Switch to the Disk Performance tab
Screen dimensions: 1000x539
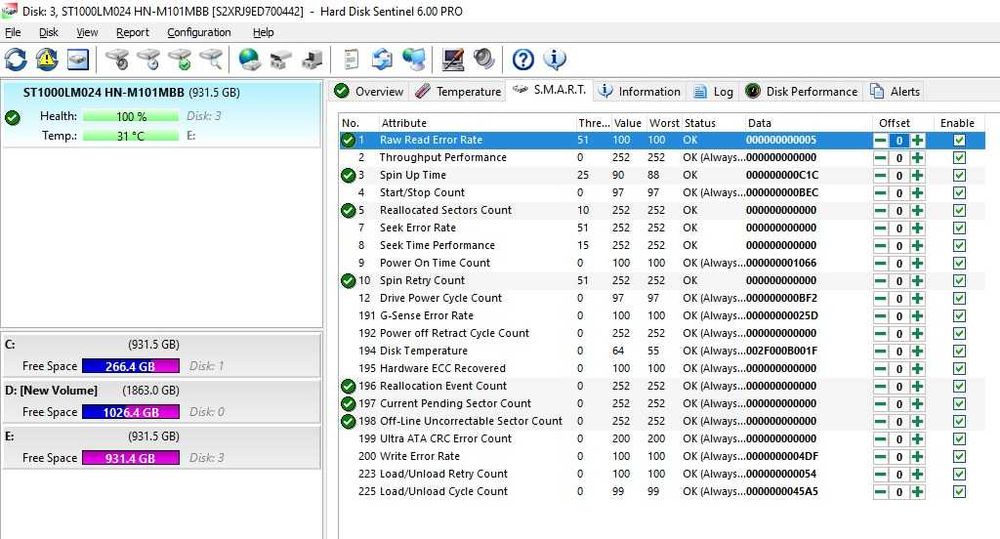(802, 91)
